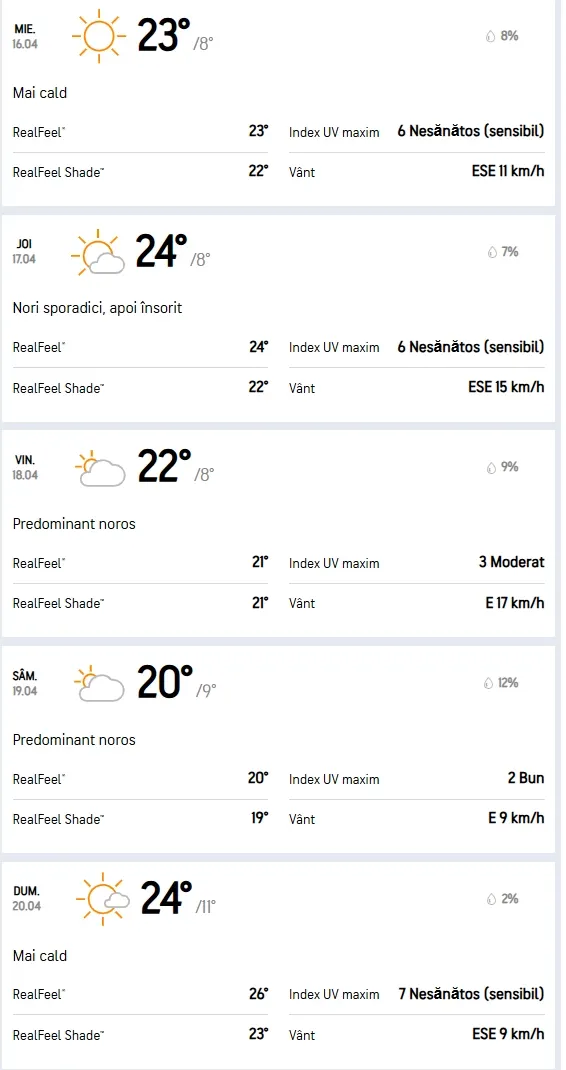Viewport: 566px width, 1070px height.
Task: Click the raindrop icon beside 12% precipitation
Action: pos(487,683)
